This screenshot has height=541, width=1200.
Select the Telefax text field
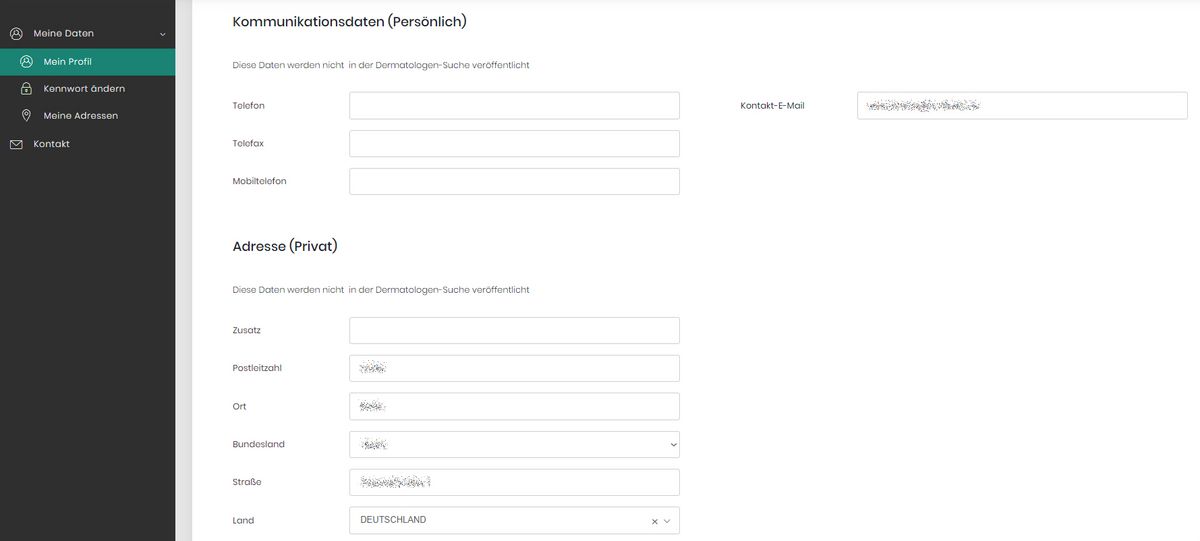[x=514, y=144]
